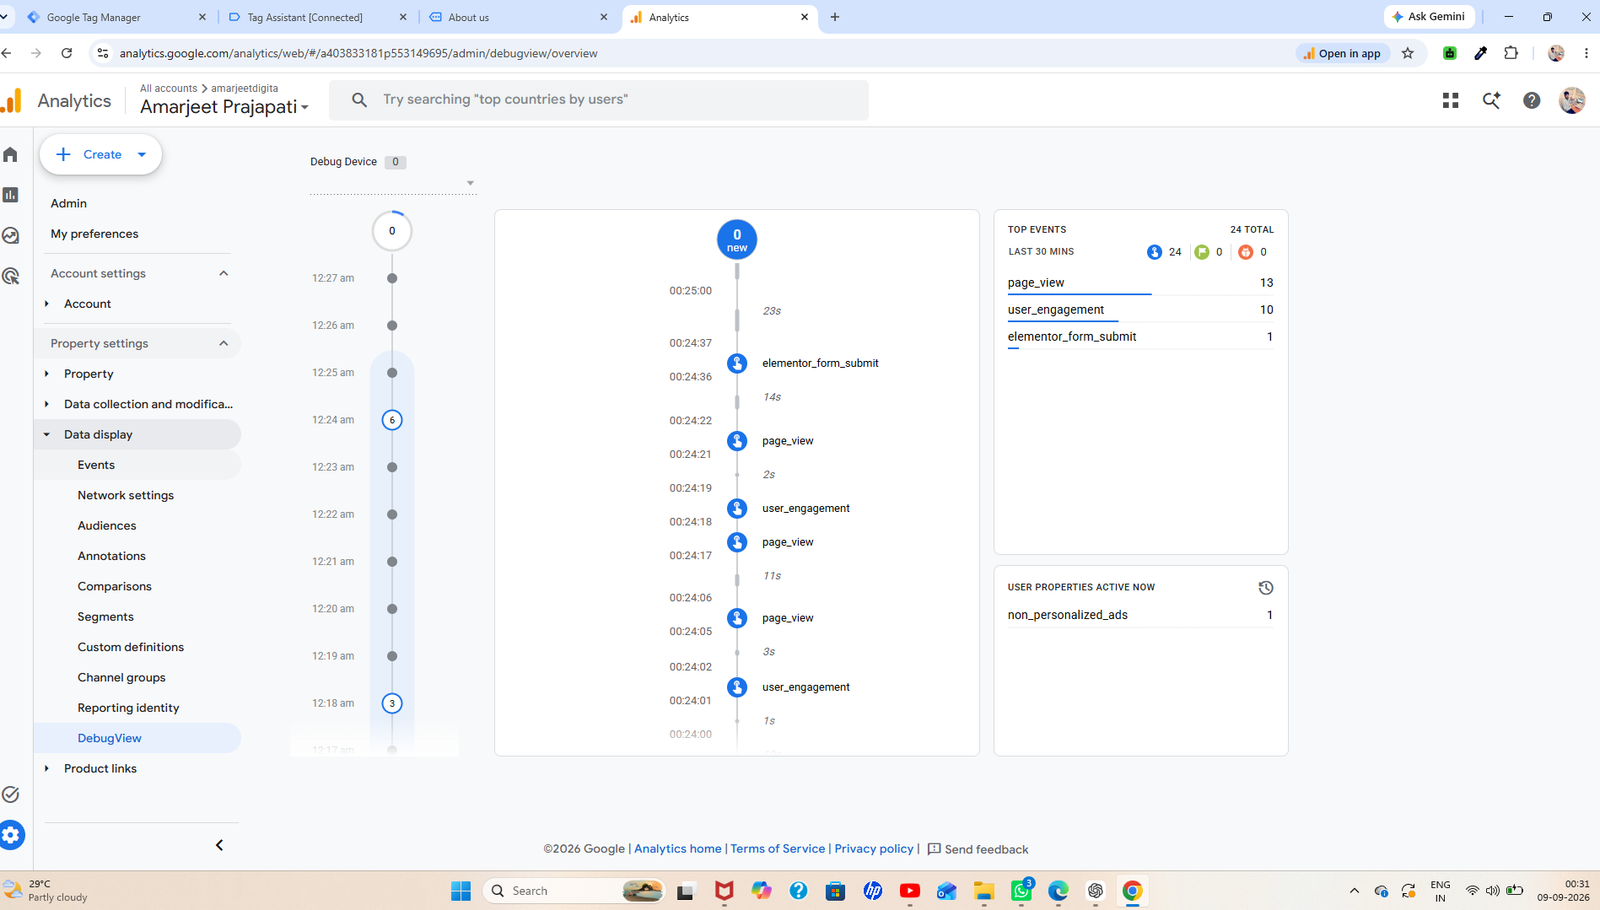
Task: Open the Terms of Service link
Action: pyautogui.click(x=777, y=849)
